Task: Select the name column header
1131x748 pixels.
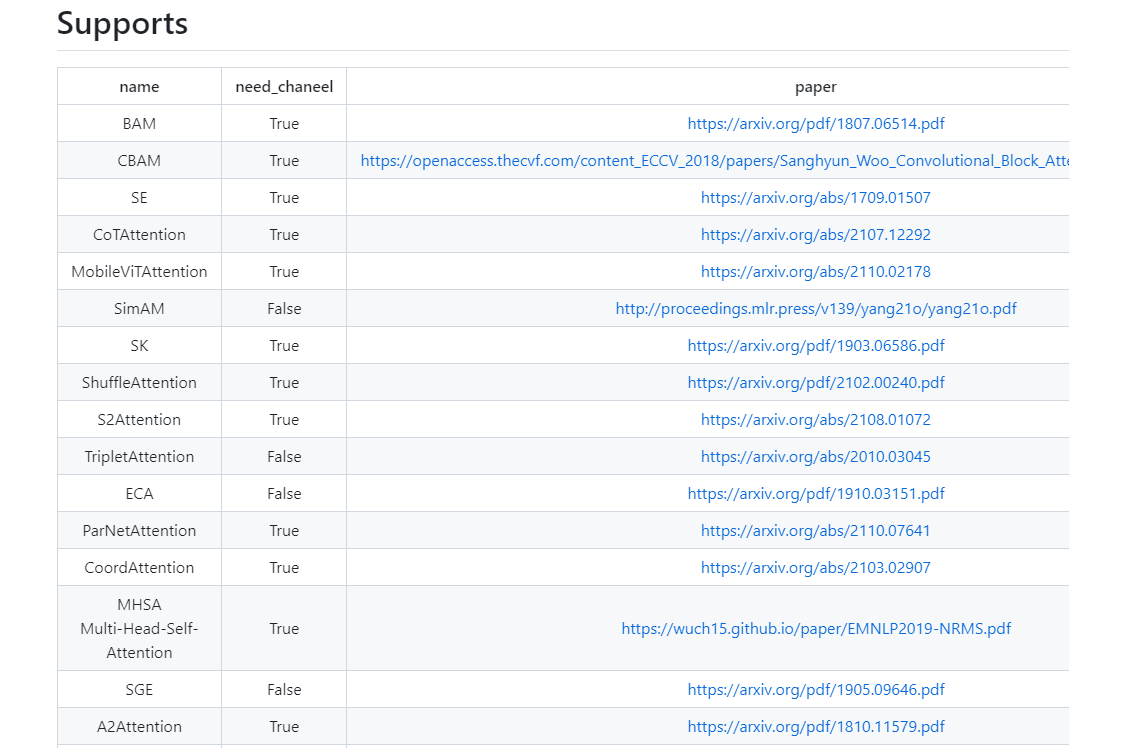Action: click(x=139, y=86)
